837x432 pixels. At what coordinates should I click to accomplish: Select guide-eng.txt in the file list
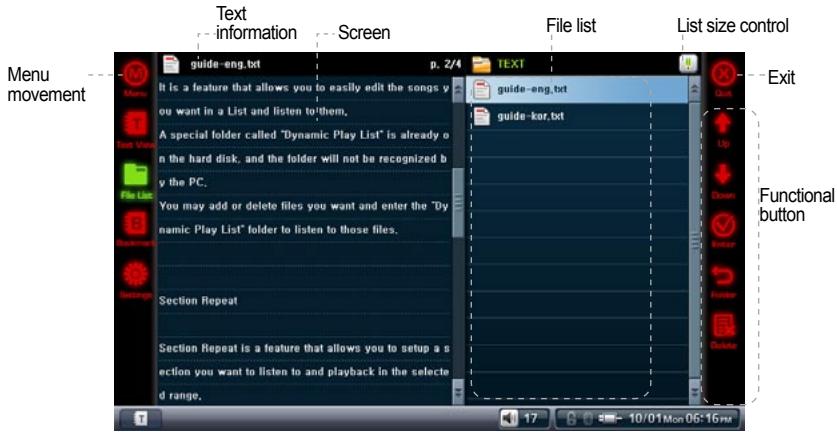click(577, 90)
